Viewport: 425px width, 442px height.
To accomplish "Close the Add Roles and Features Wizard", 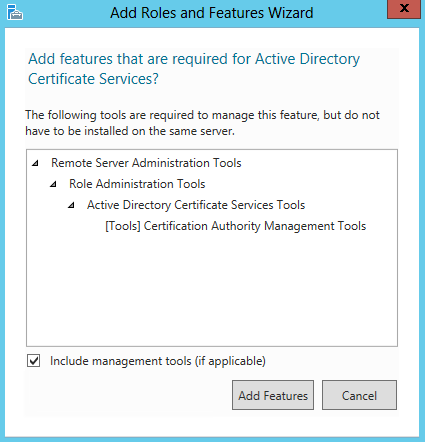I will (404, 9).
